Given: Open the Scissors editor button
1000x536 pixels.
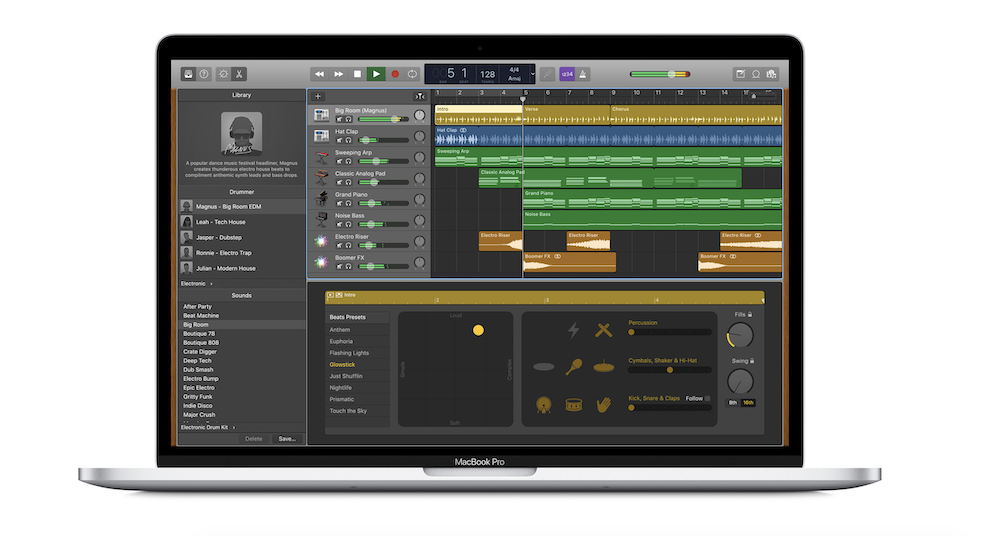Looking at the screenshot, I should (x=240, y=74).
